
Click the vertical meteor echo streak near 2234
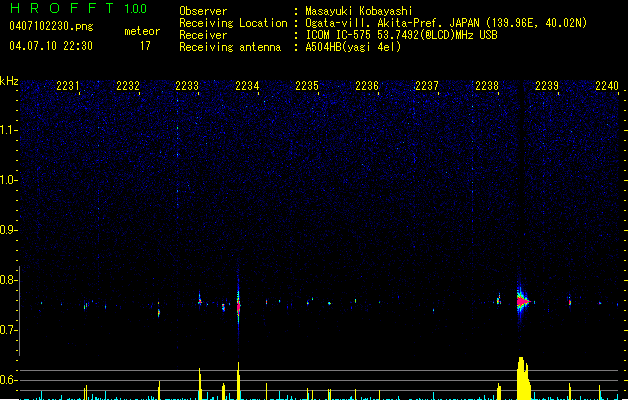[238, 306]
